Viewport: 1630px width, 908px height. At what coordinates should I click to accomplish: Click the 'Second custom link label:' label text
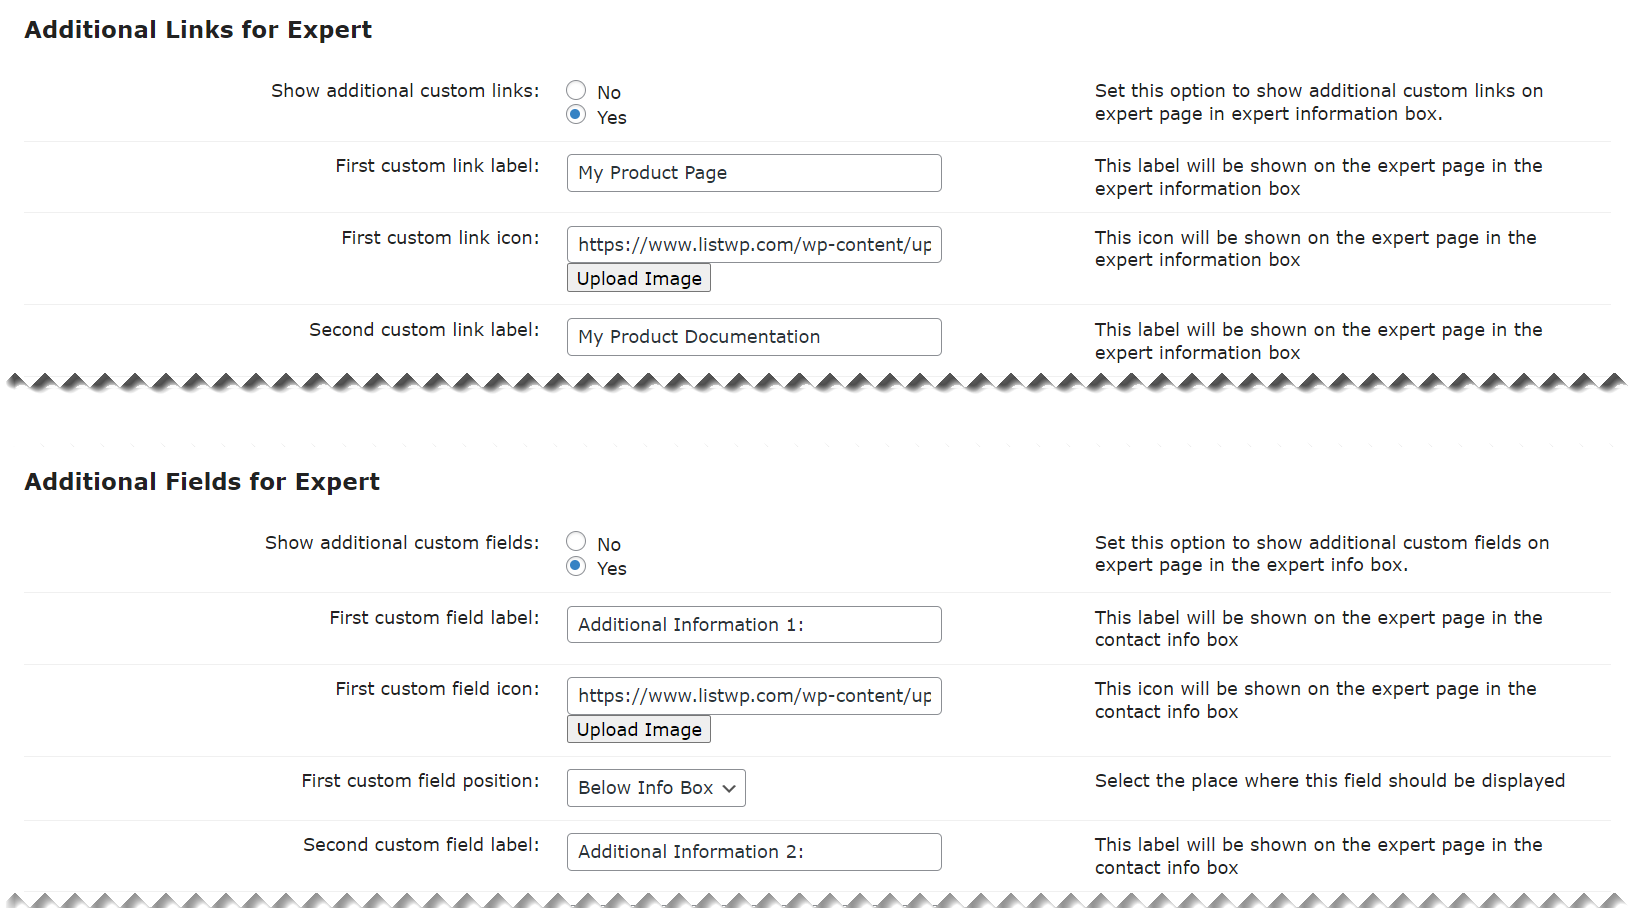click(x=424, y=330)
